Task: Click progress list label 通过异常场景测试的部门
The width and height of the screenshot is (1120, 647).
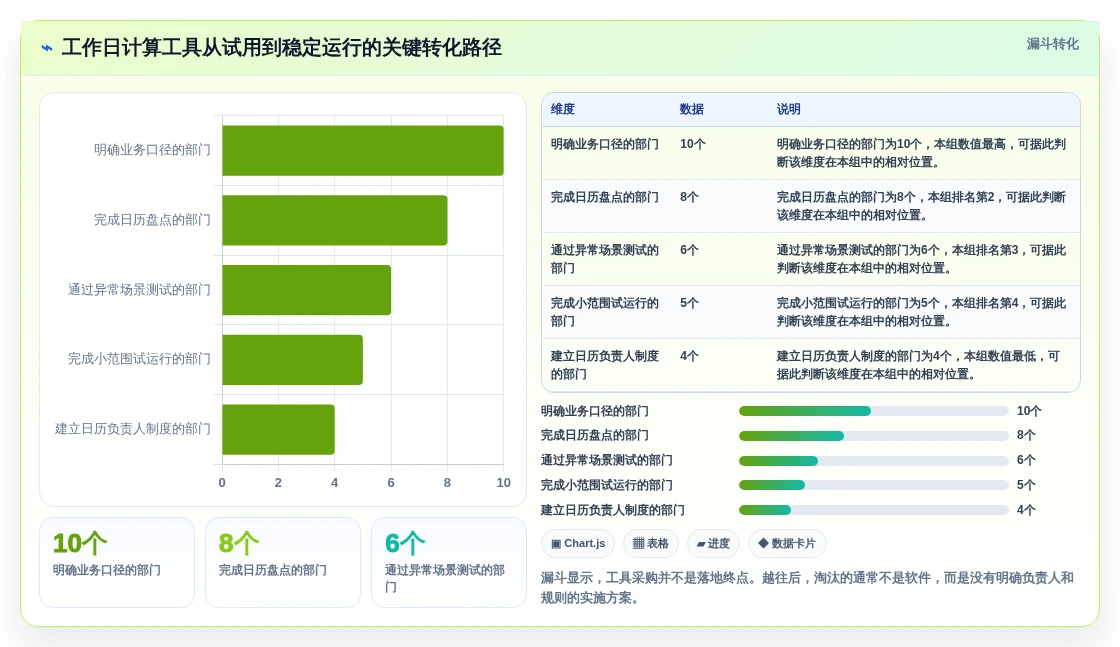Action: (606, 461)
